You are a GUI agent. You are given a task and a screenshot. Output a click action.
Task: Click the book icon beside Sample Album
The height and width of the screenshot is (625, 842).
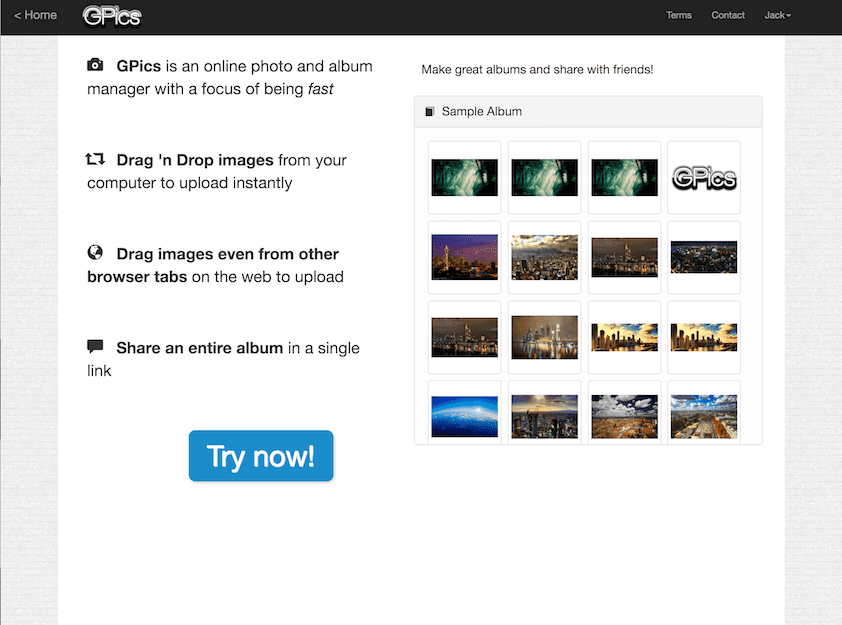pos(430,112)
